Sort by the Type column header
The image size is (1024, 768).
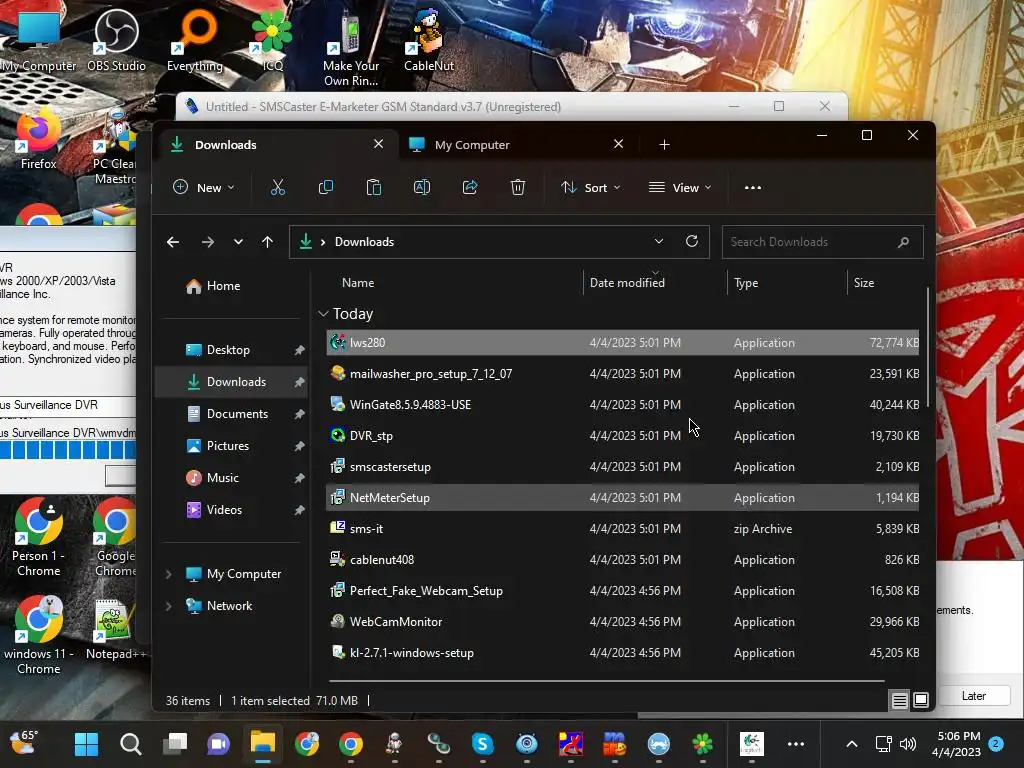746,283
